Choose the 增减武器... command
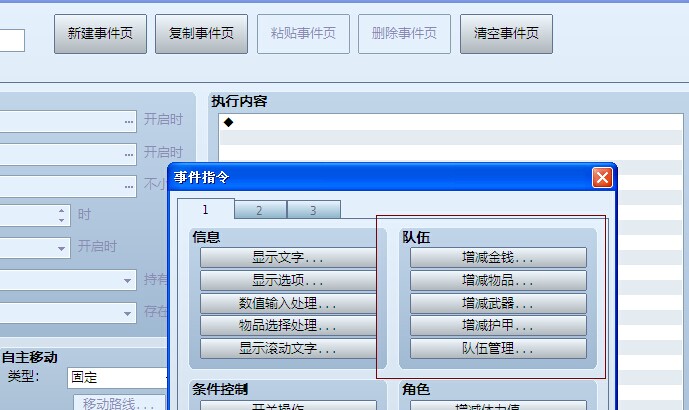The image size is (689, 410). coord(498,303)
